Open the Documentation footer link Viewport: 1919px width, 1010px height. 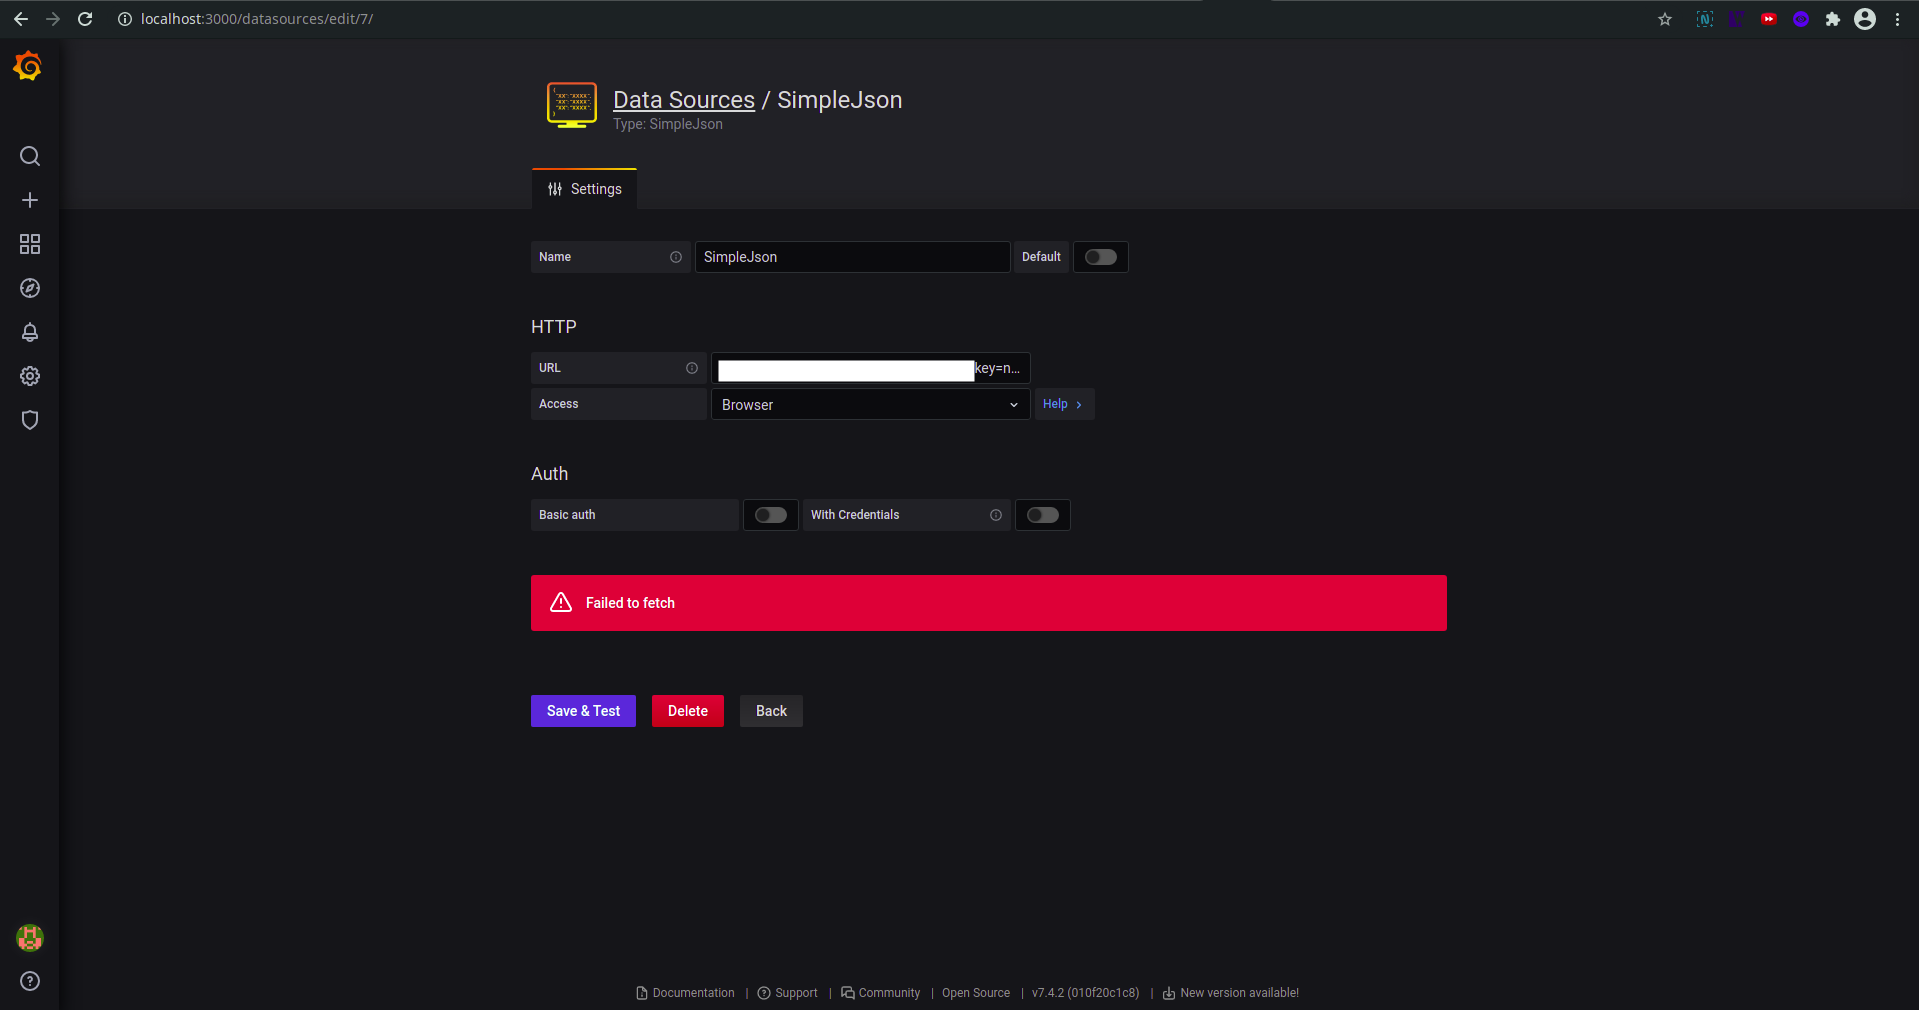coord(686,993)
